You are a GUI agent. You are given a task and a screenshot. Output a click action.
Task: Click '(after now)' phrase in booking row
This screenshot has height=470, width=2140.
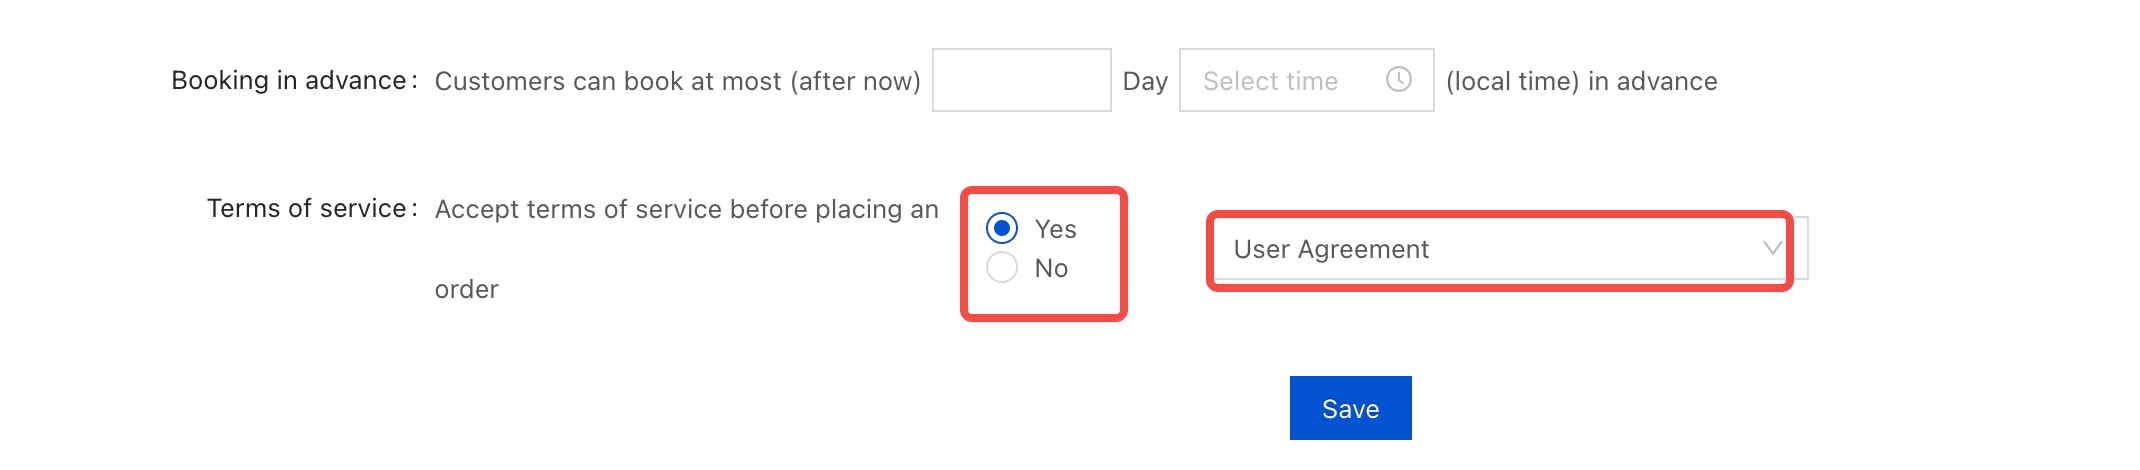855,81
